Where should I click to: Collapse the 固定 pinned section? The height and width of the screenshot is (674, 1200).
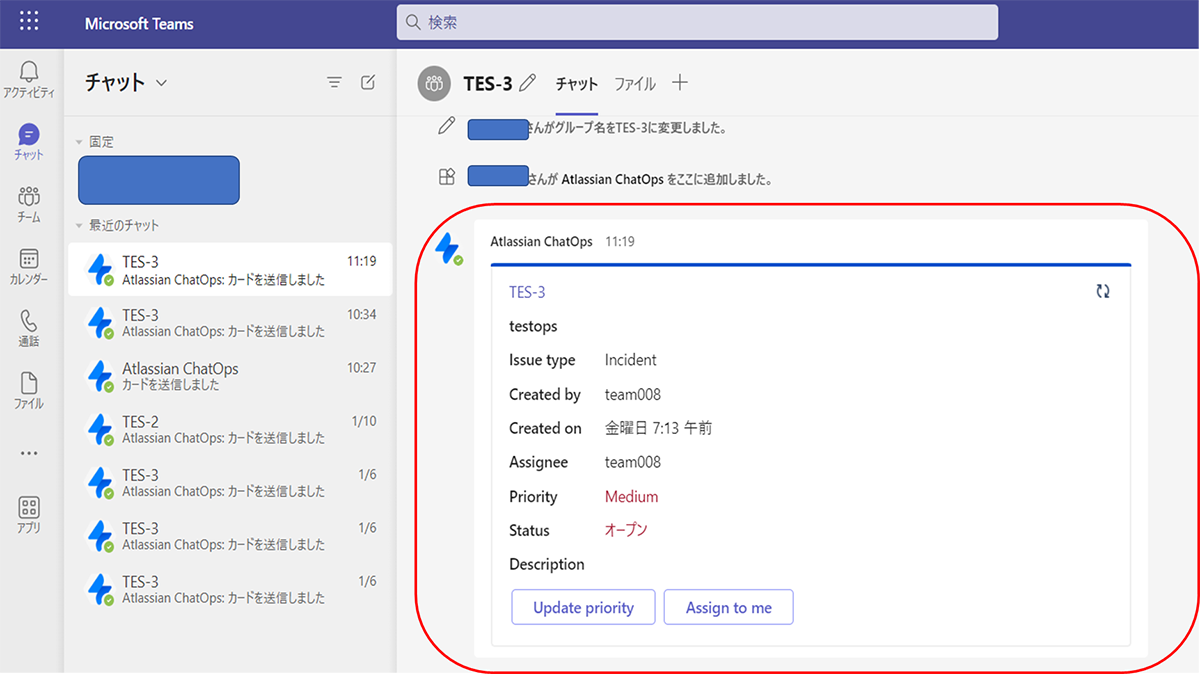pyautogui.click(x=80, y=142)
